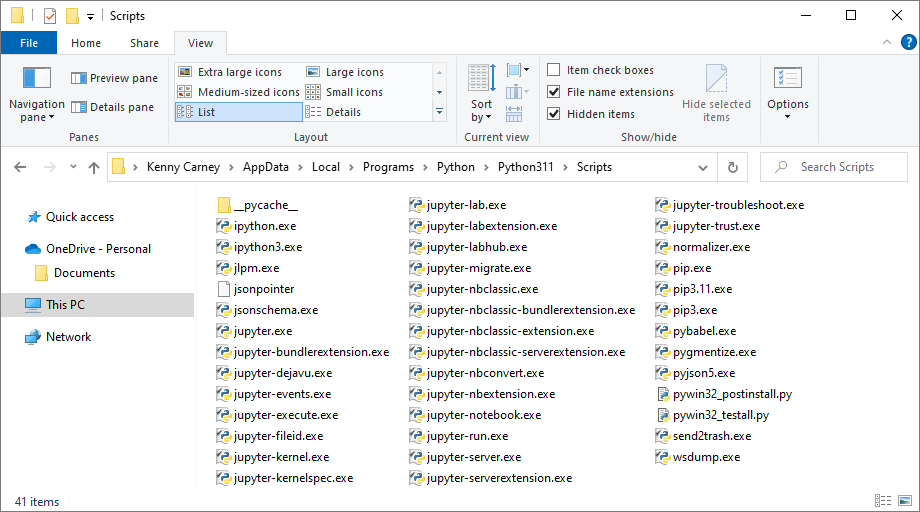Uncheck File name extensions
This screenshot has height=512, width=920.
[x=554, y=92]
